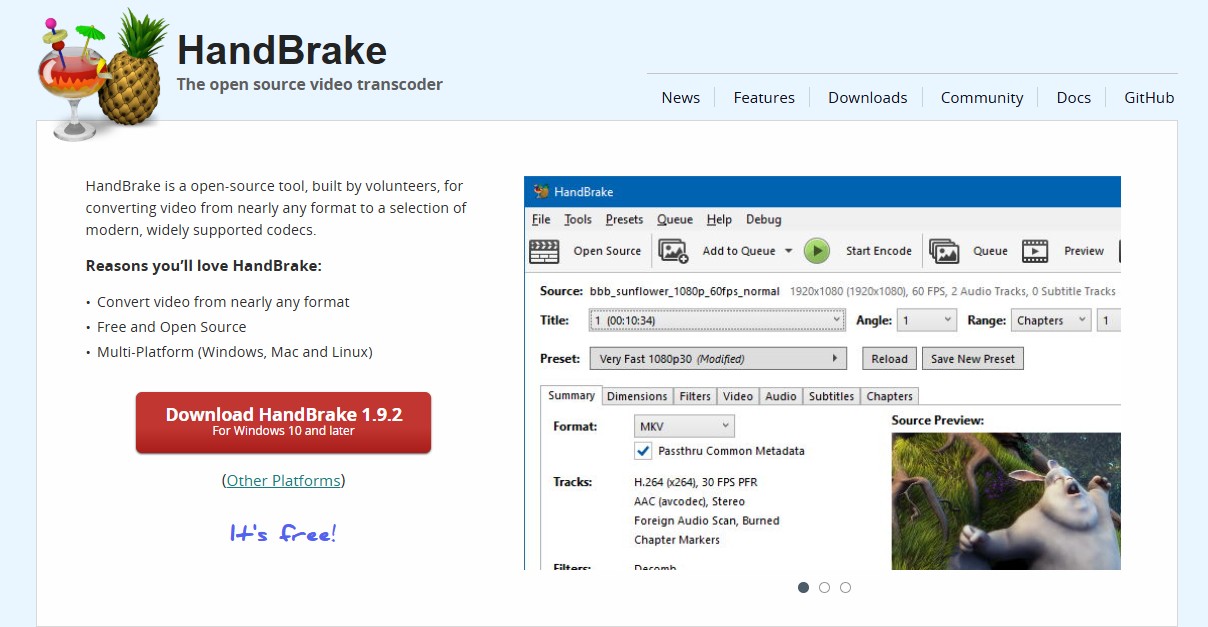Open the Format MKV dropdown
Viewport: 1208px width, 627px height.
[685, 426]
